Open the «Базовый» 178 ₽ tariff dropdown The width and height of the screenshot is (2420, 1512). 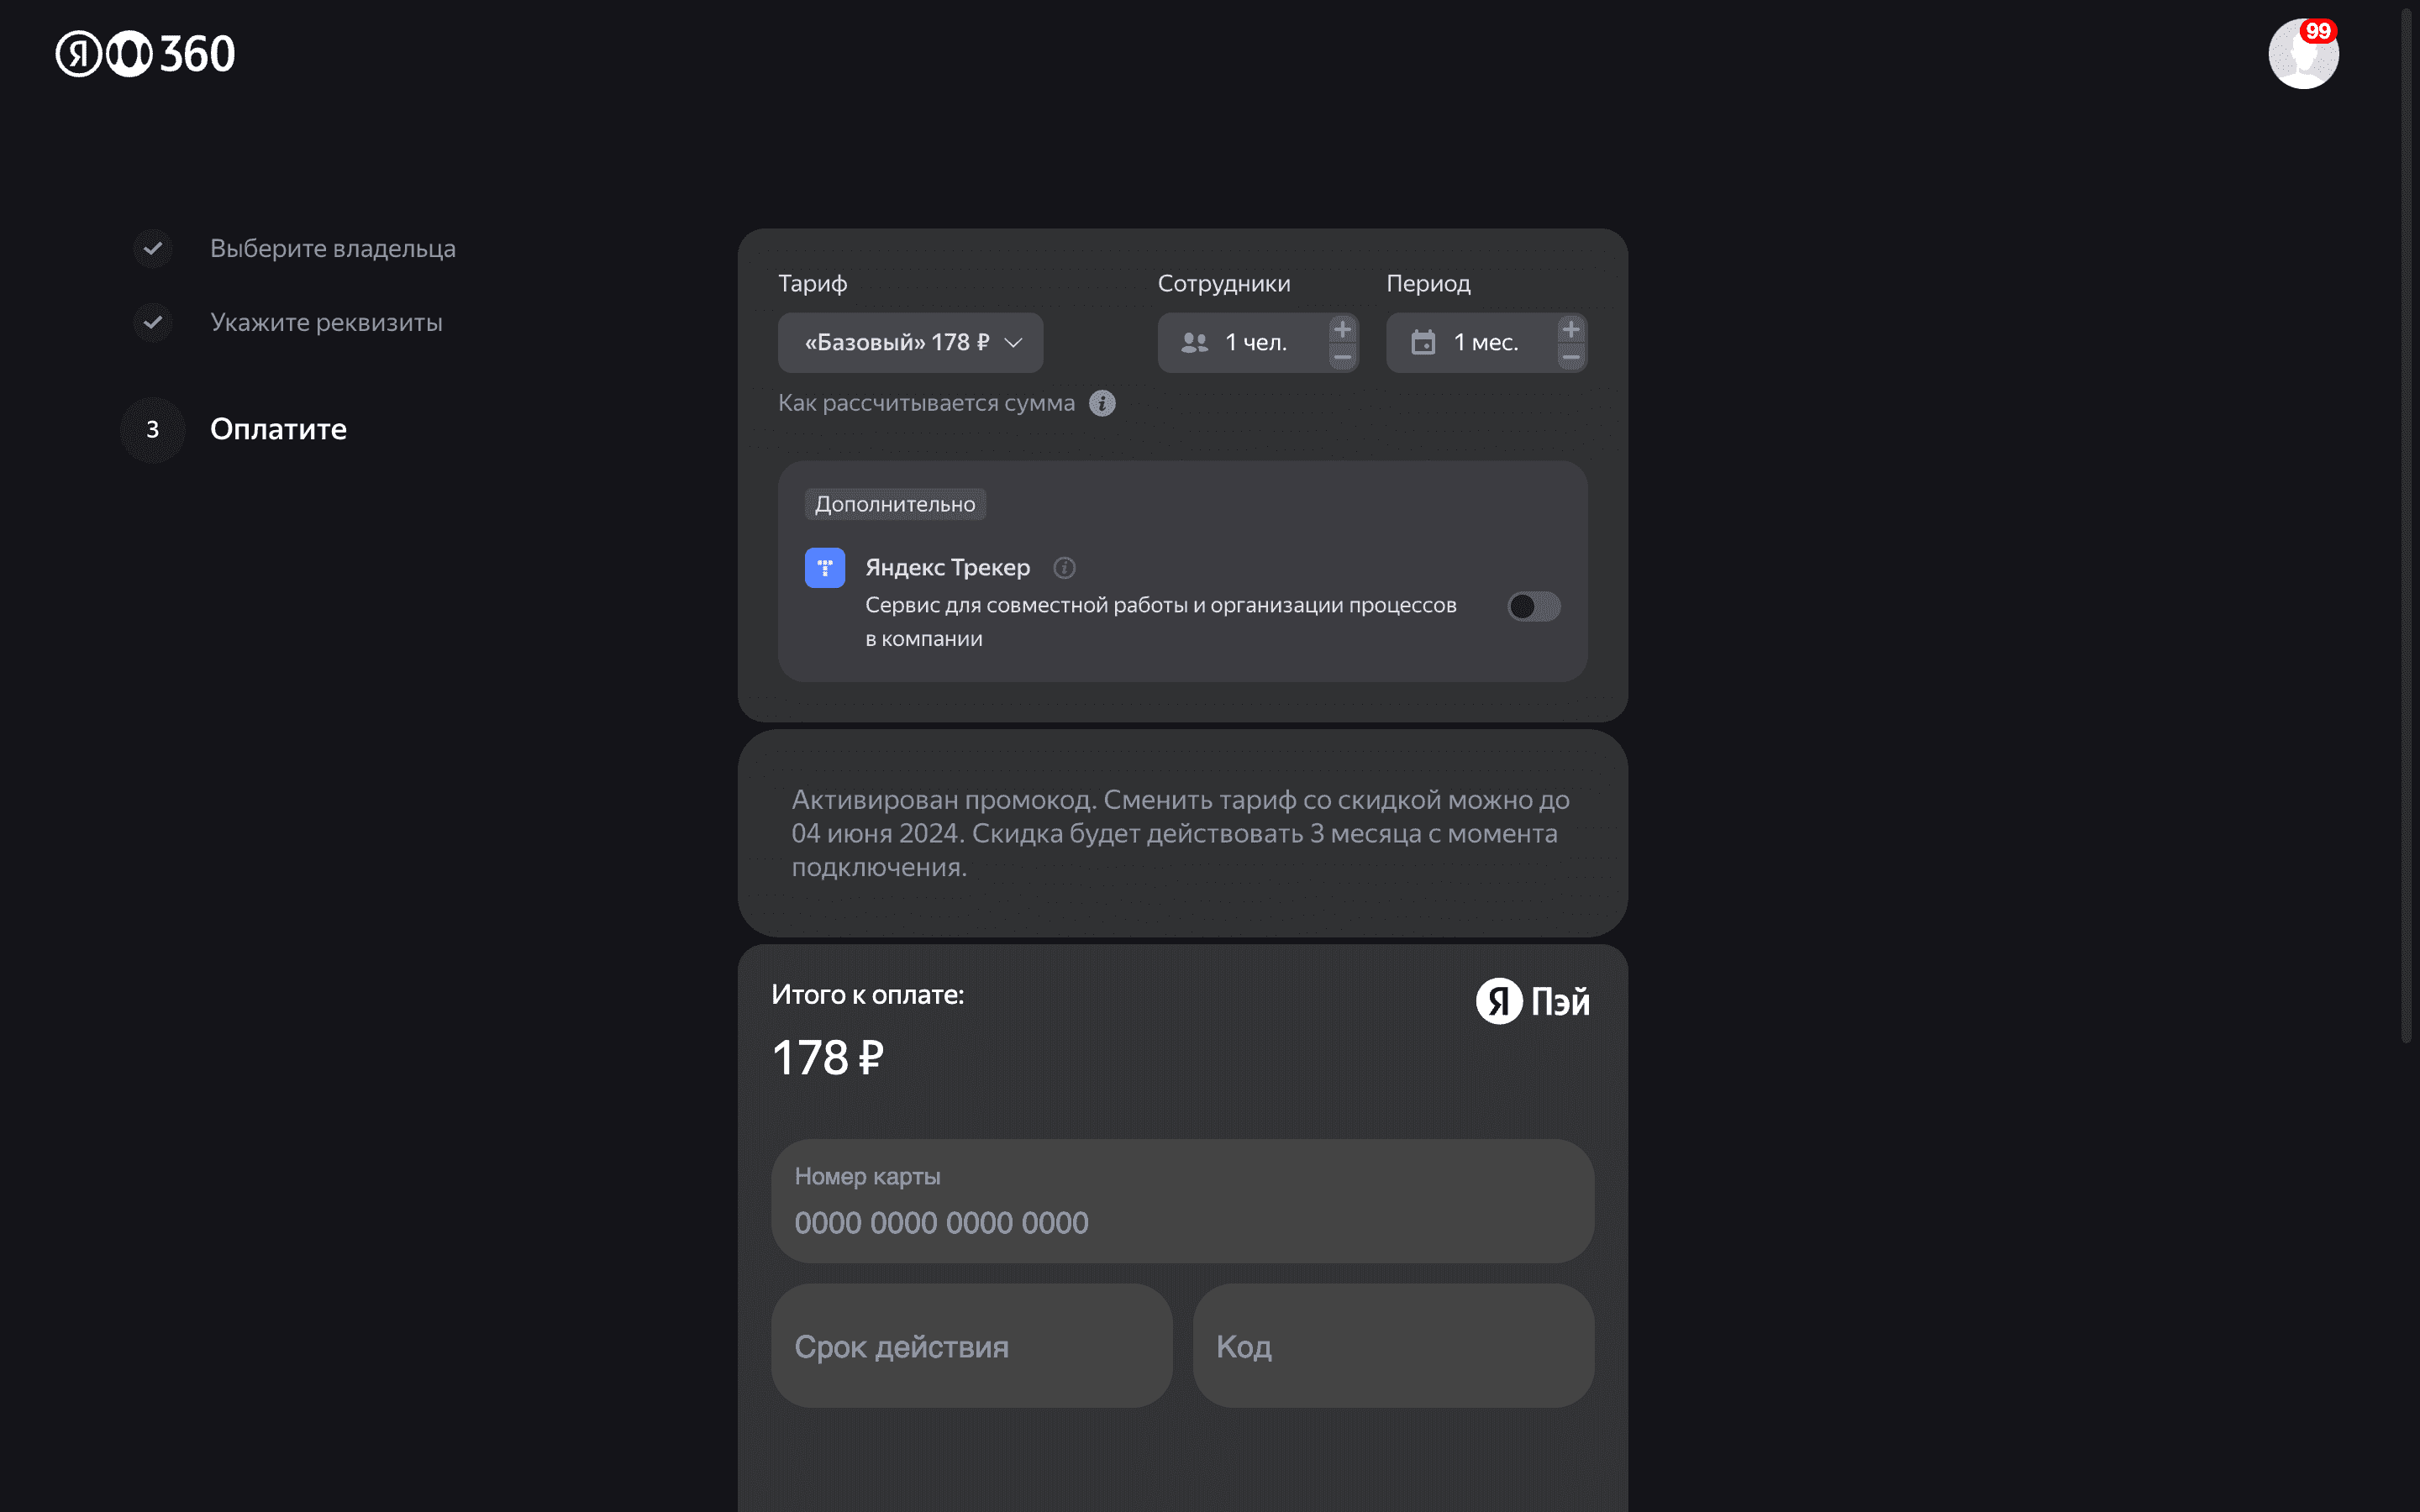(910, 343)
